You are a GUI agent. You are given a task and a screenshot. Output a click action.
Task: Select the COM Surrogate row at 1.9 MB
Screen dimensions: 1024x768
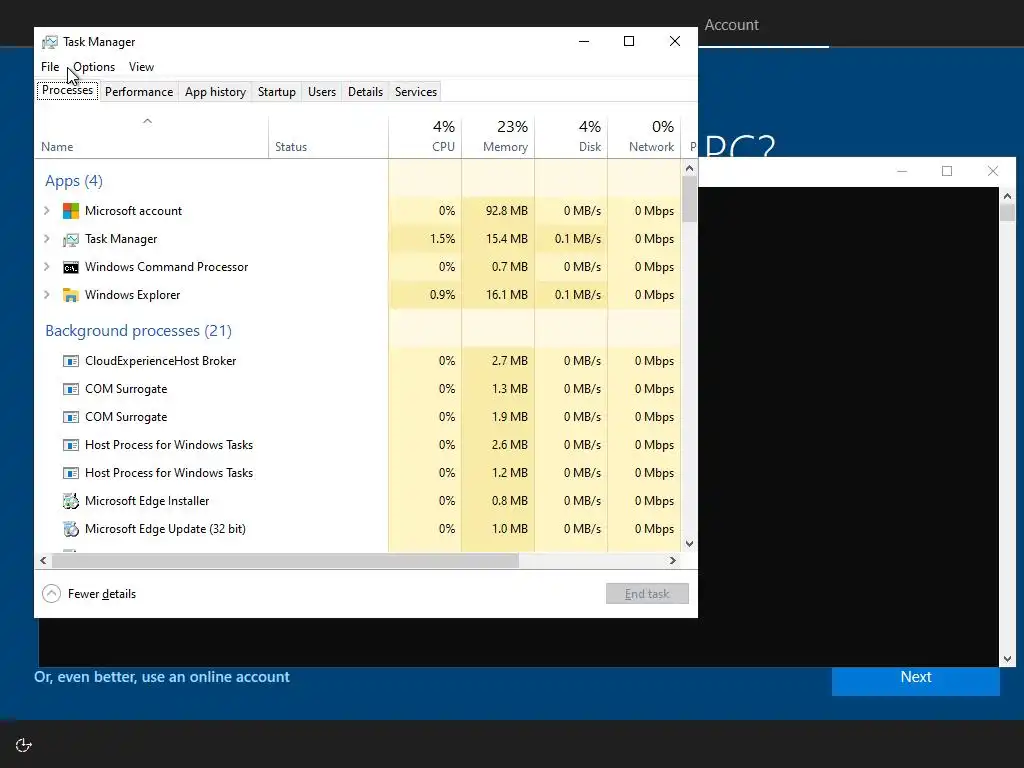tap(358, 417)
